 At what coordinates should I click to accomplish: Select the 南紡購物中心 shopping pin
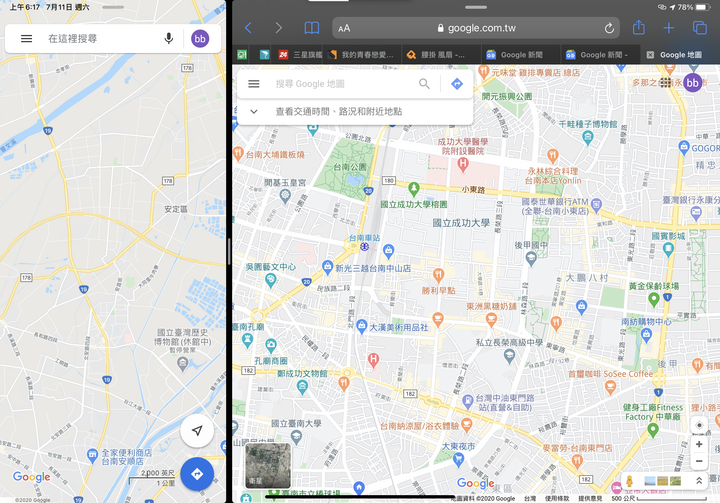(x=647, y=334)
